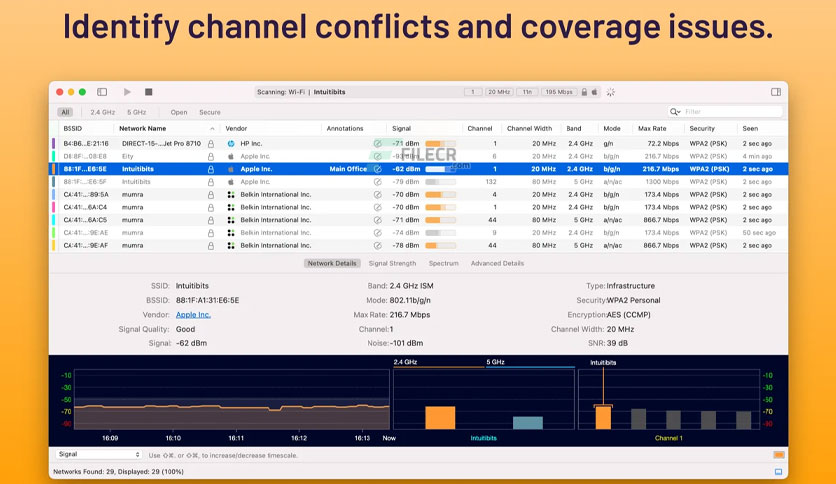Click the filter search magnifier dropdown
Screen dimensions: 836x484
click(x=675, y=111)
